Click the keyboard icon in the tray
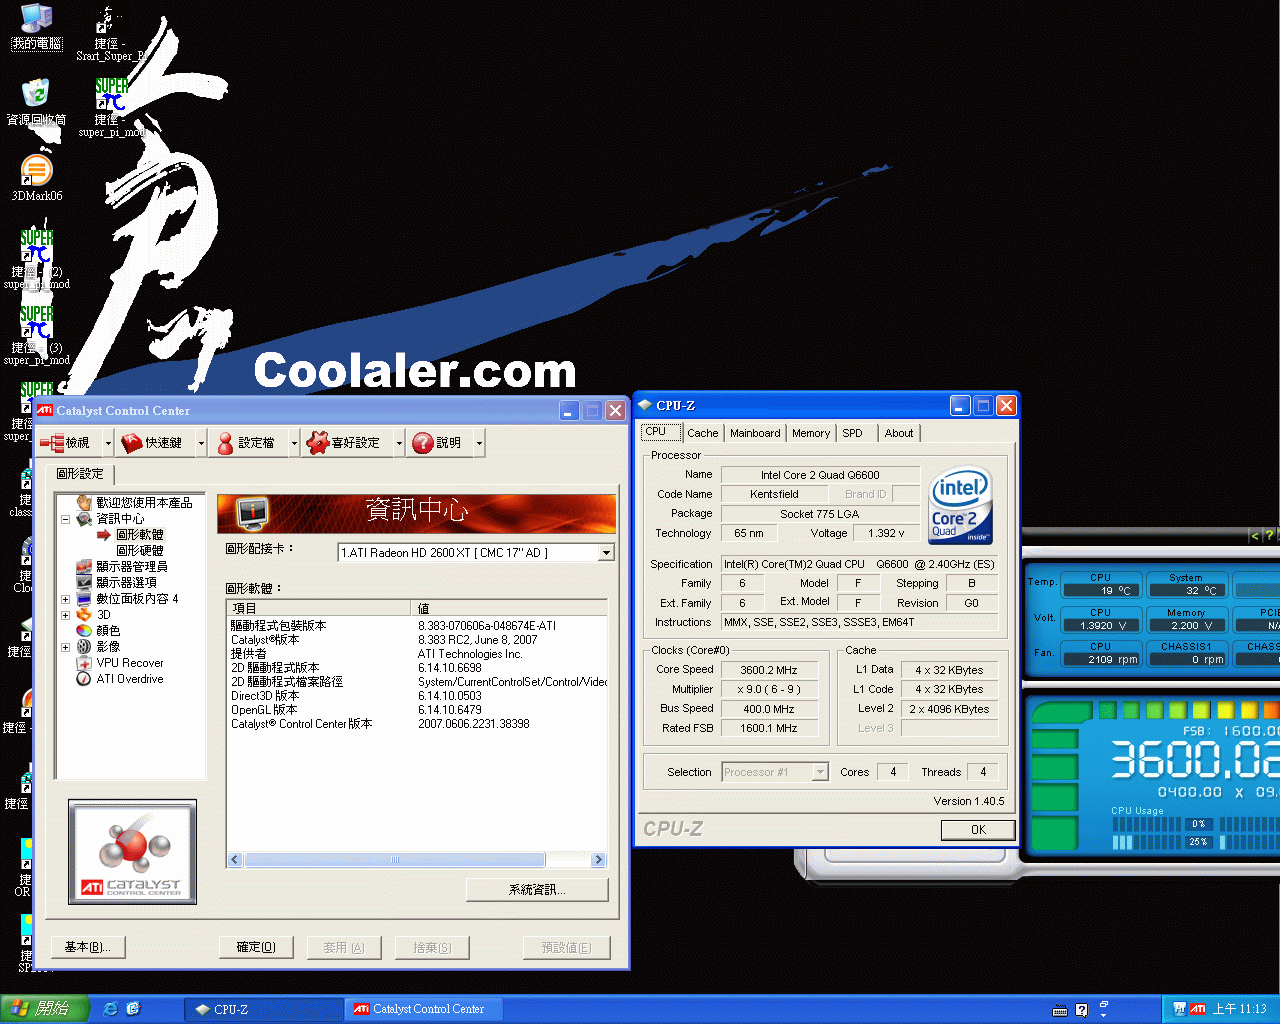1280x1024 pixels. [x=1060, y=1010]
